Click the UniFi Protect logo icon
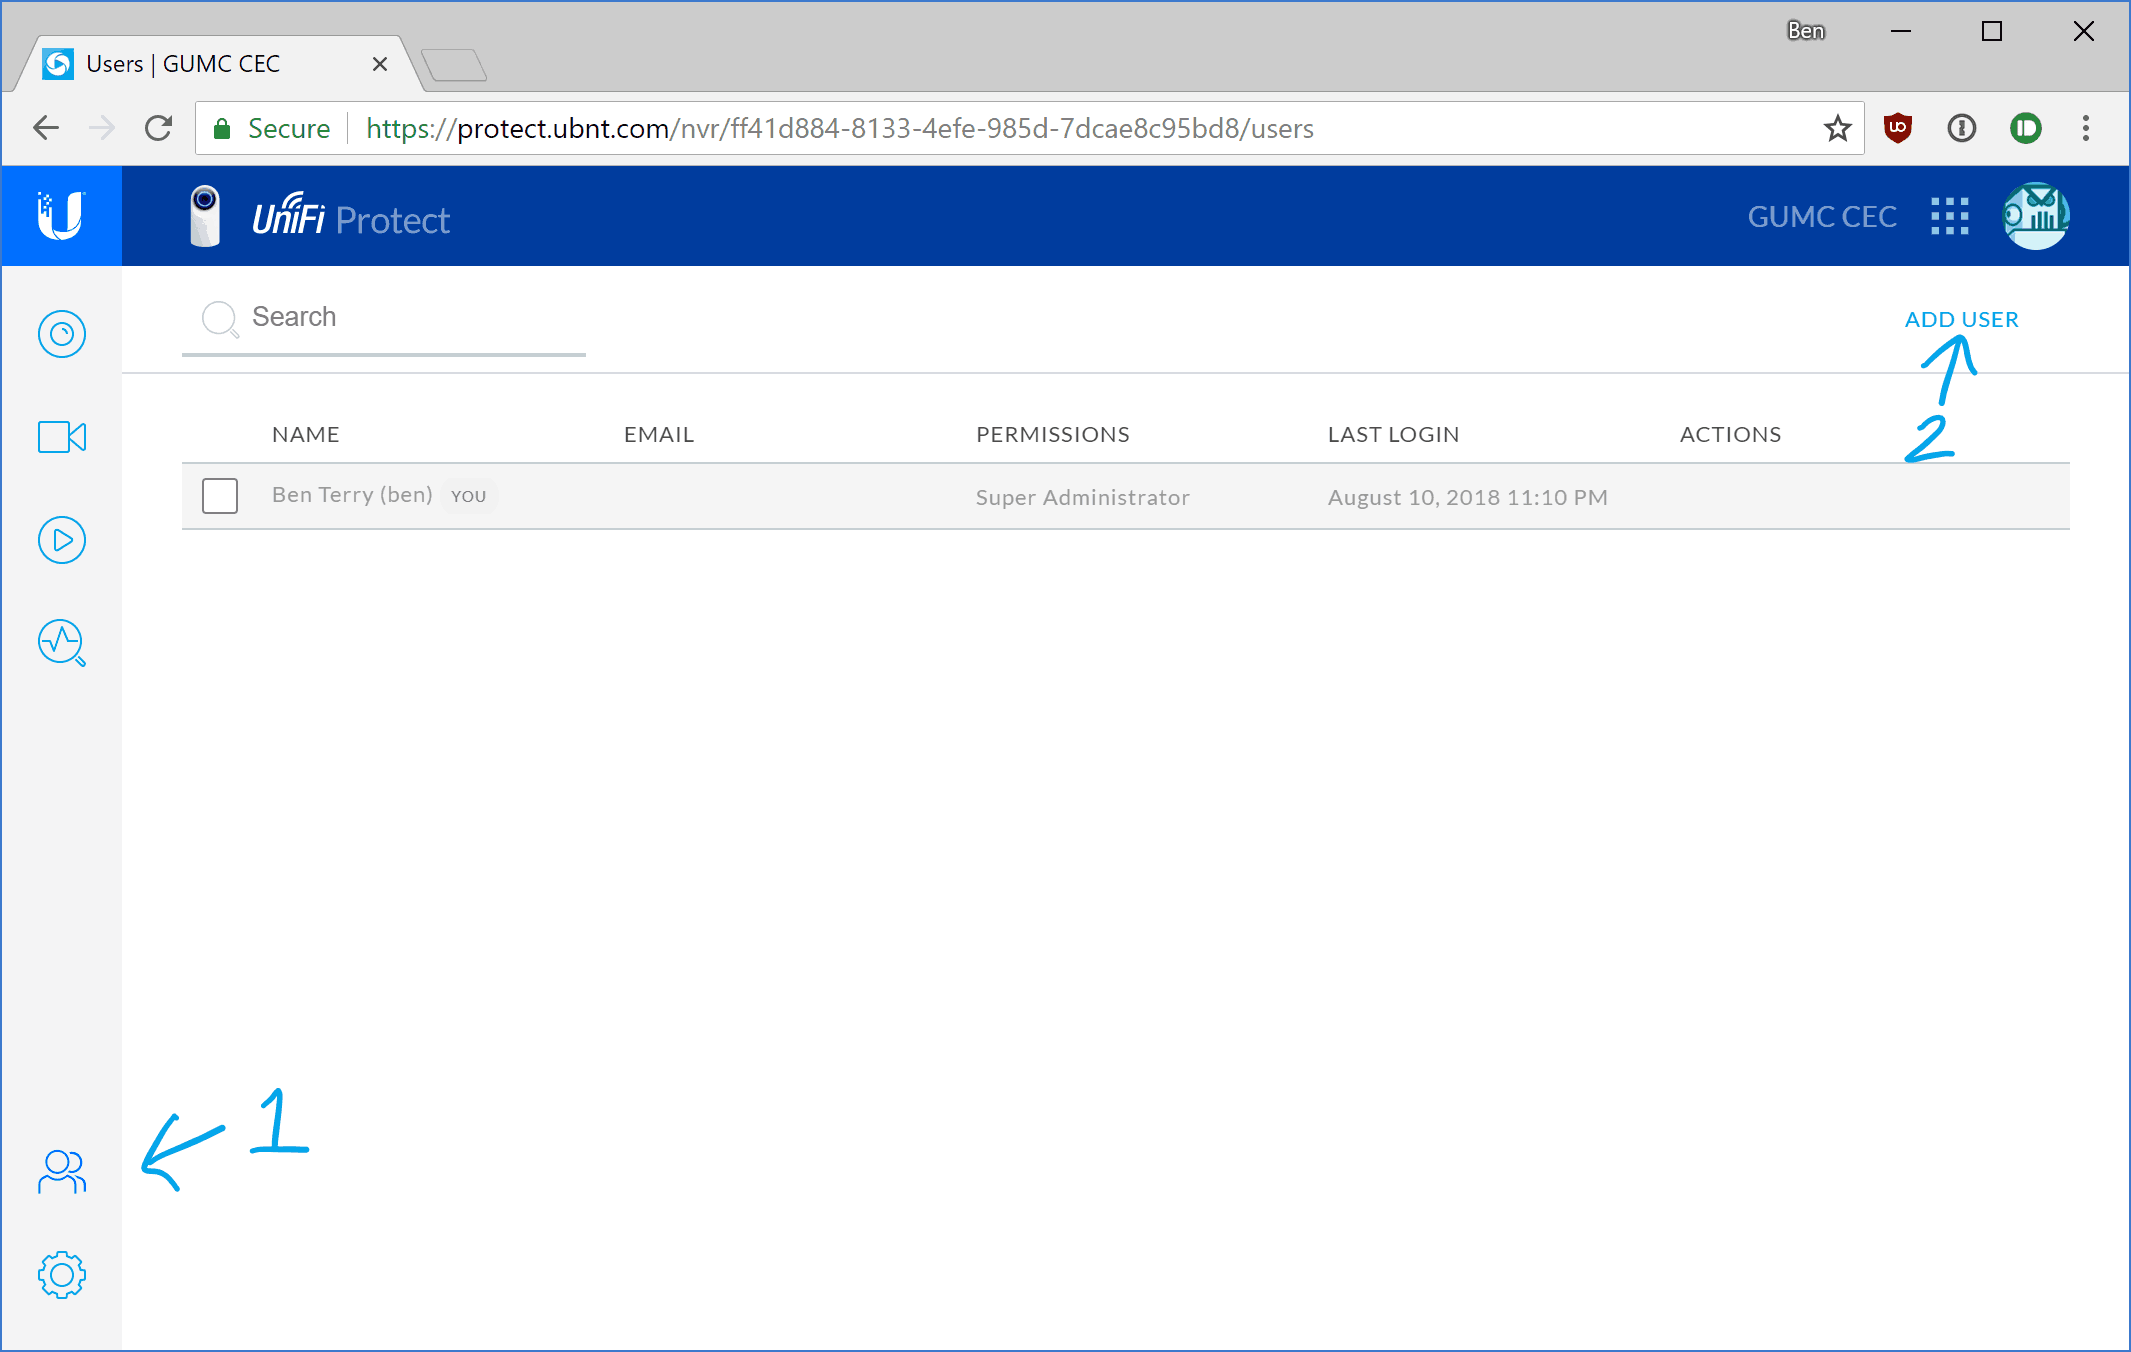Screen dimensions: 2131x1352 pyautogui.click(x=202, y=216)
